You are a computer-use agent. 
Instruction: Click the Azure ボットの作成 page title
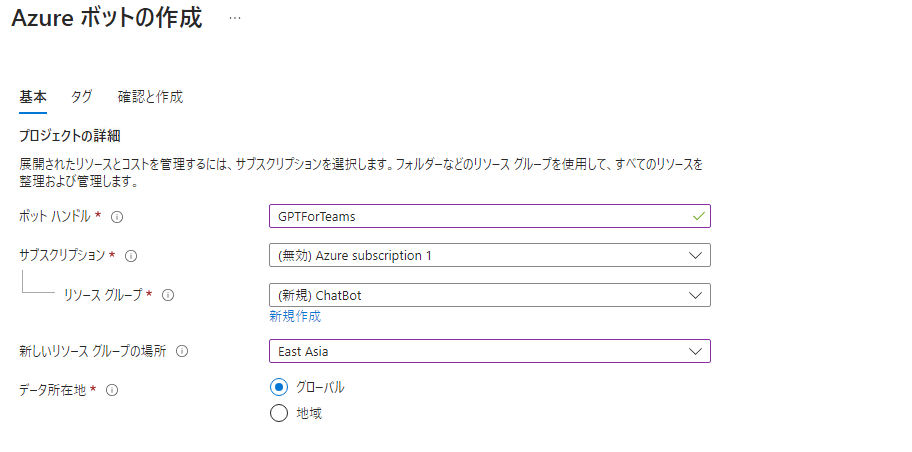coord(107,19)
